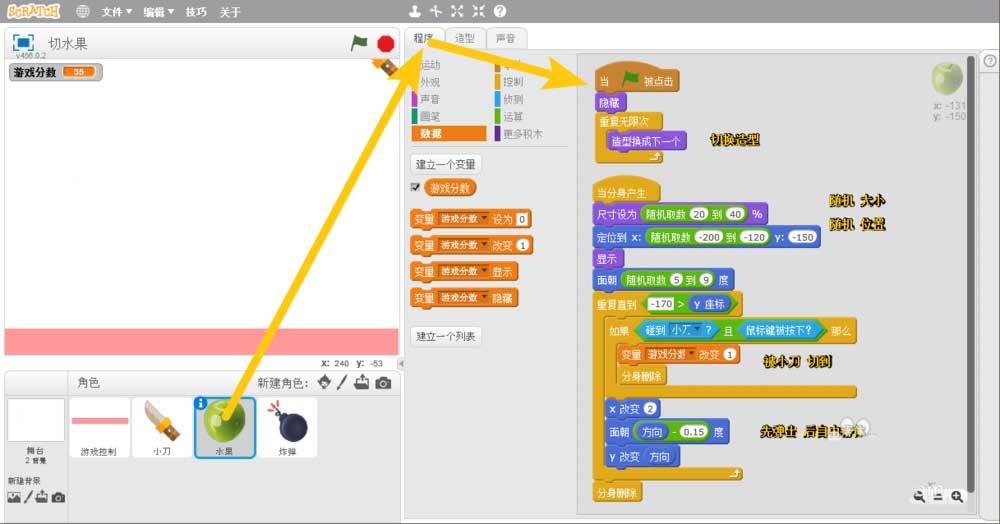Collapse stage with small arrow handle
This screenshot has height=524, width=1000.
point(401,363)
